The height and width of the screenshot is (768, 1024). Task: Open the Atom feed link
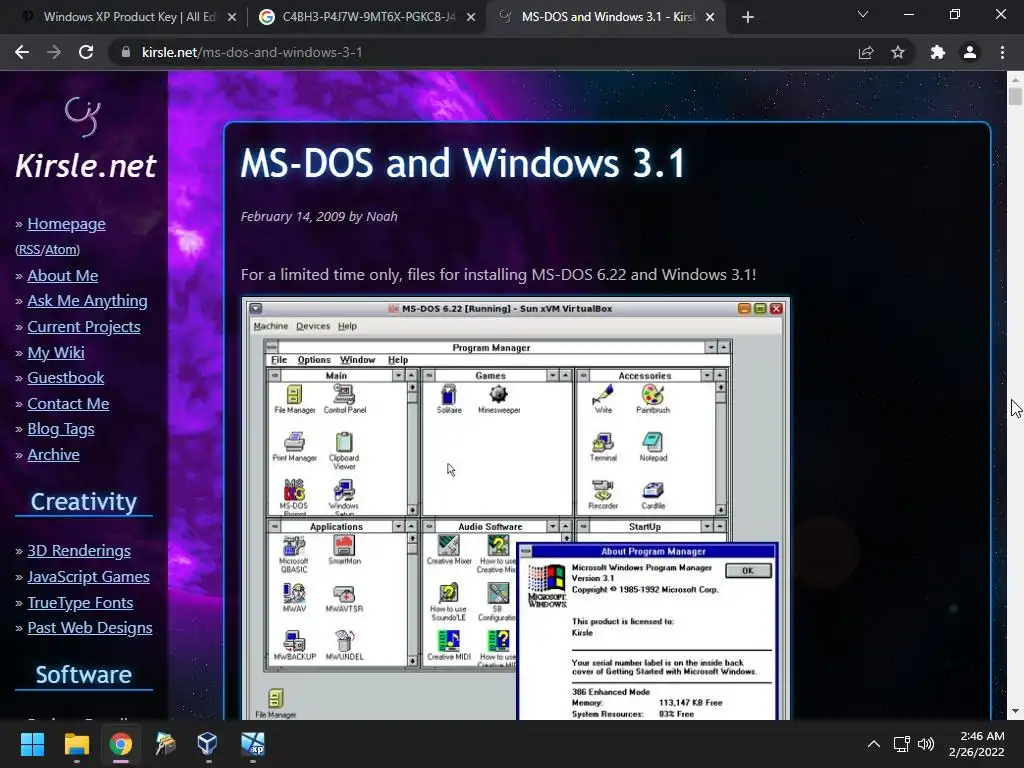(61, 249)
